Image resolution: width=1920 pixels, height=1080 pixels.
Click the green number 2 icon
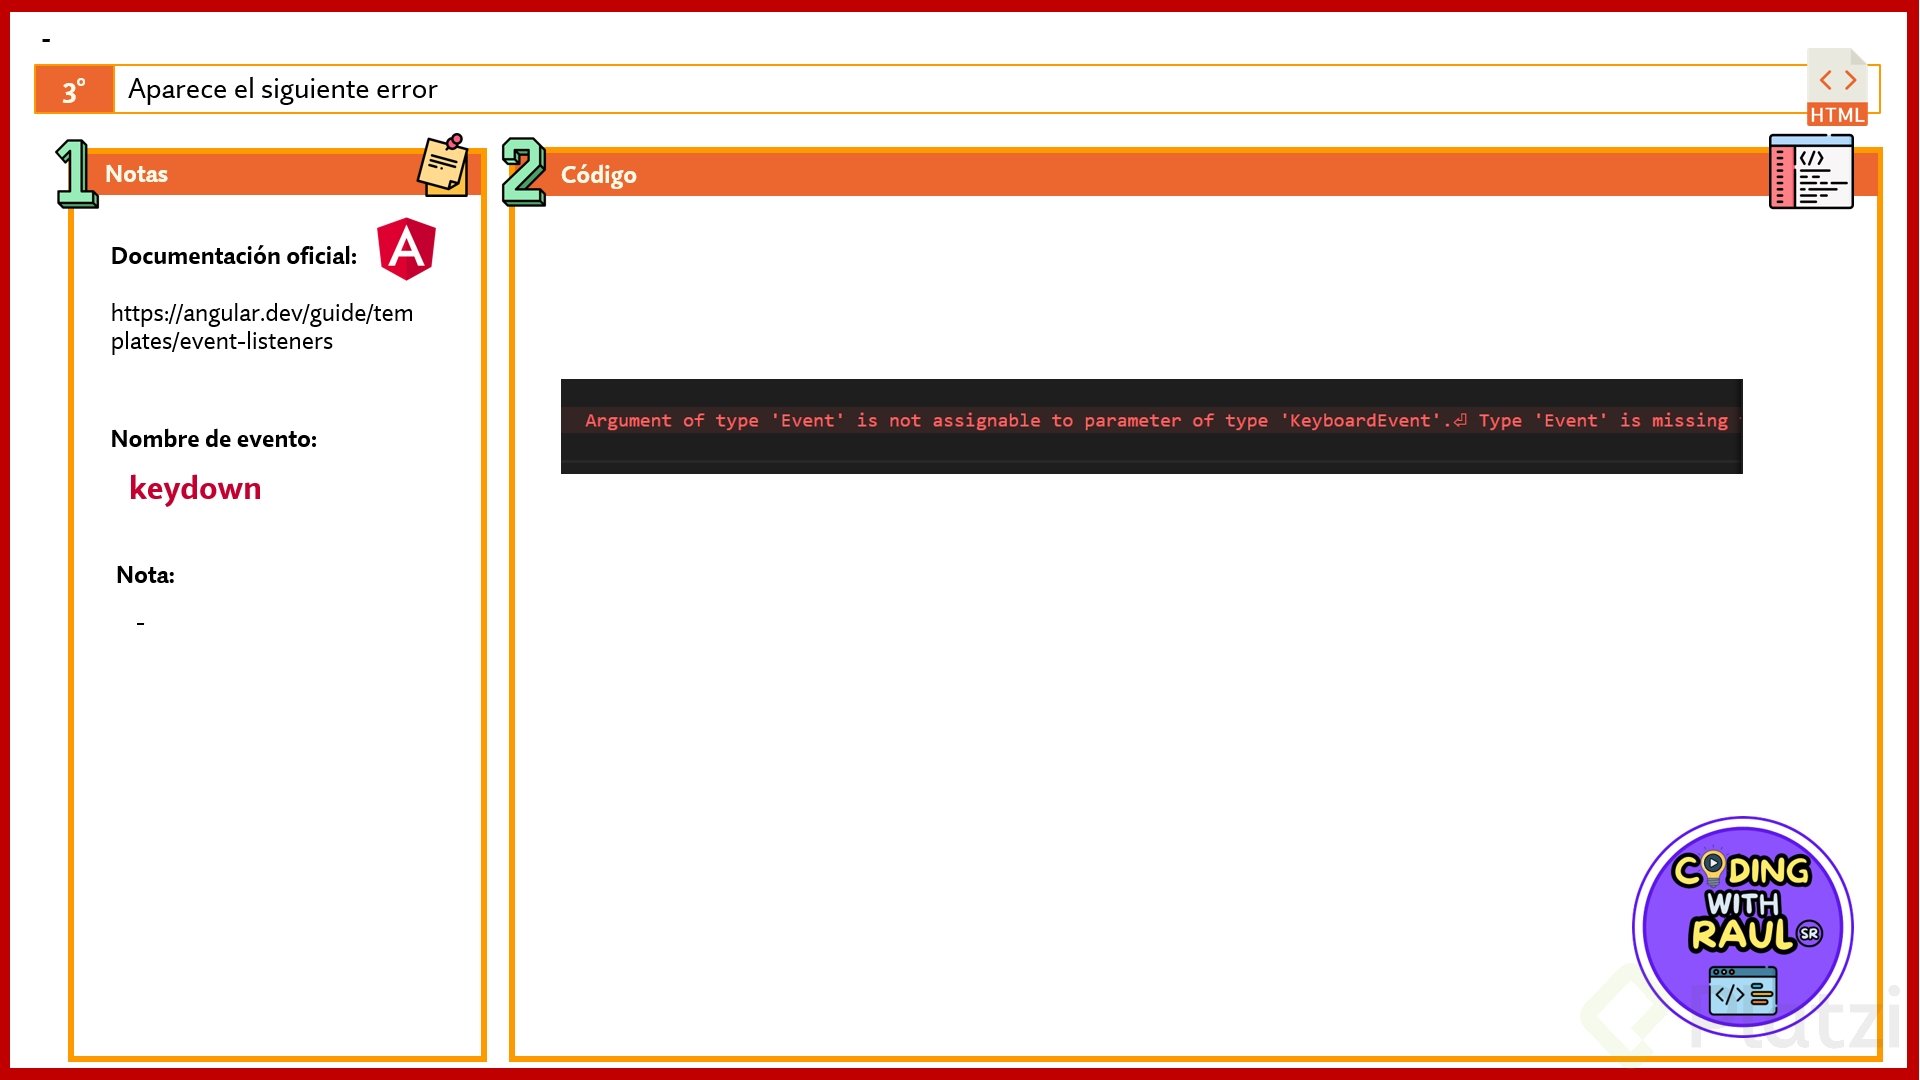pos(523,172)
